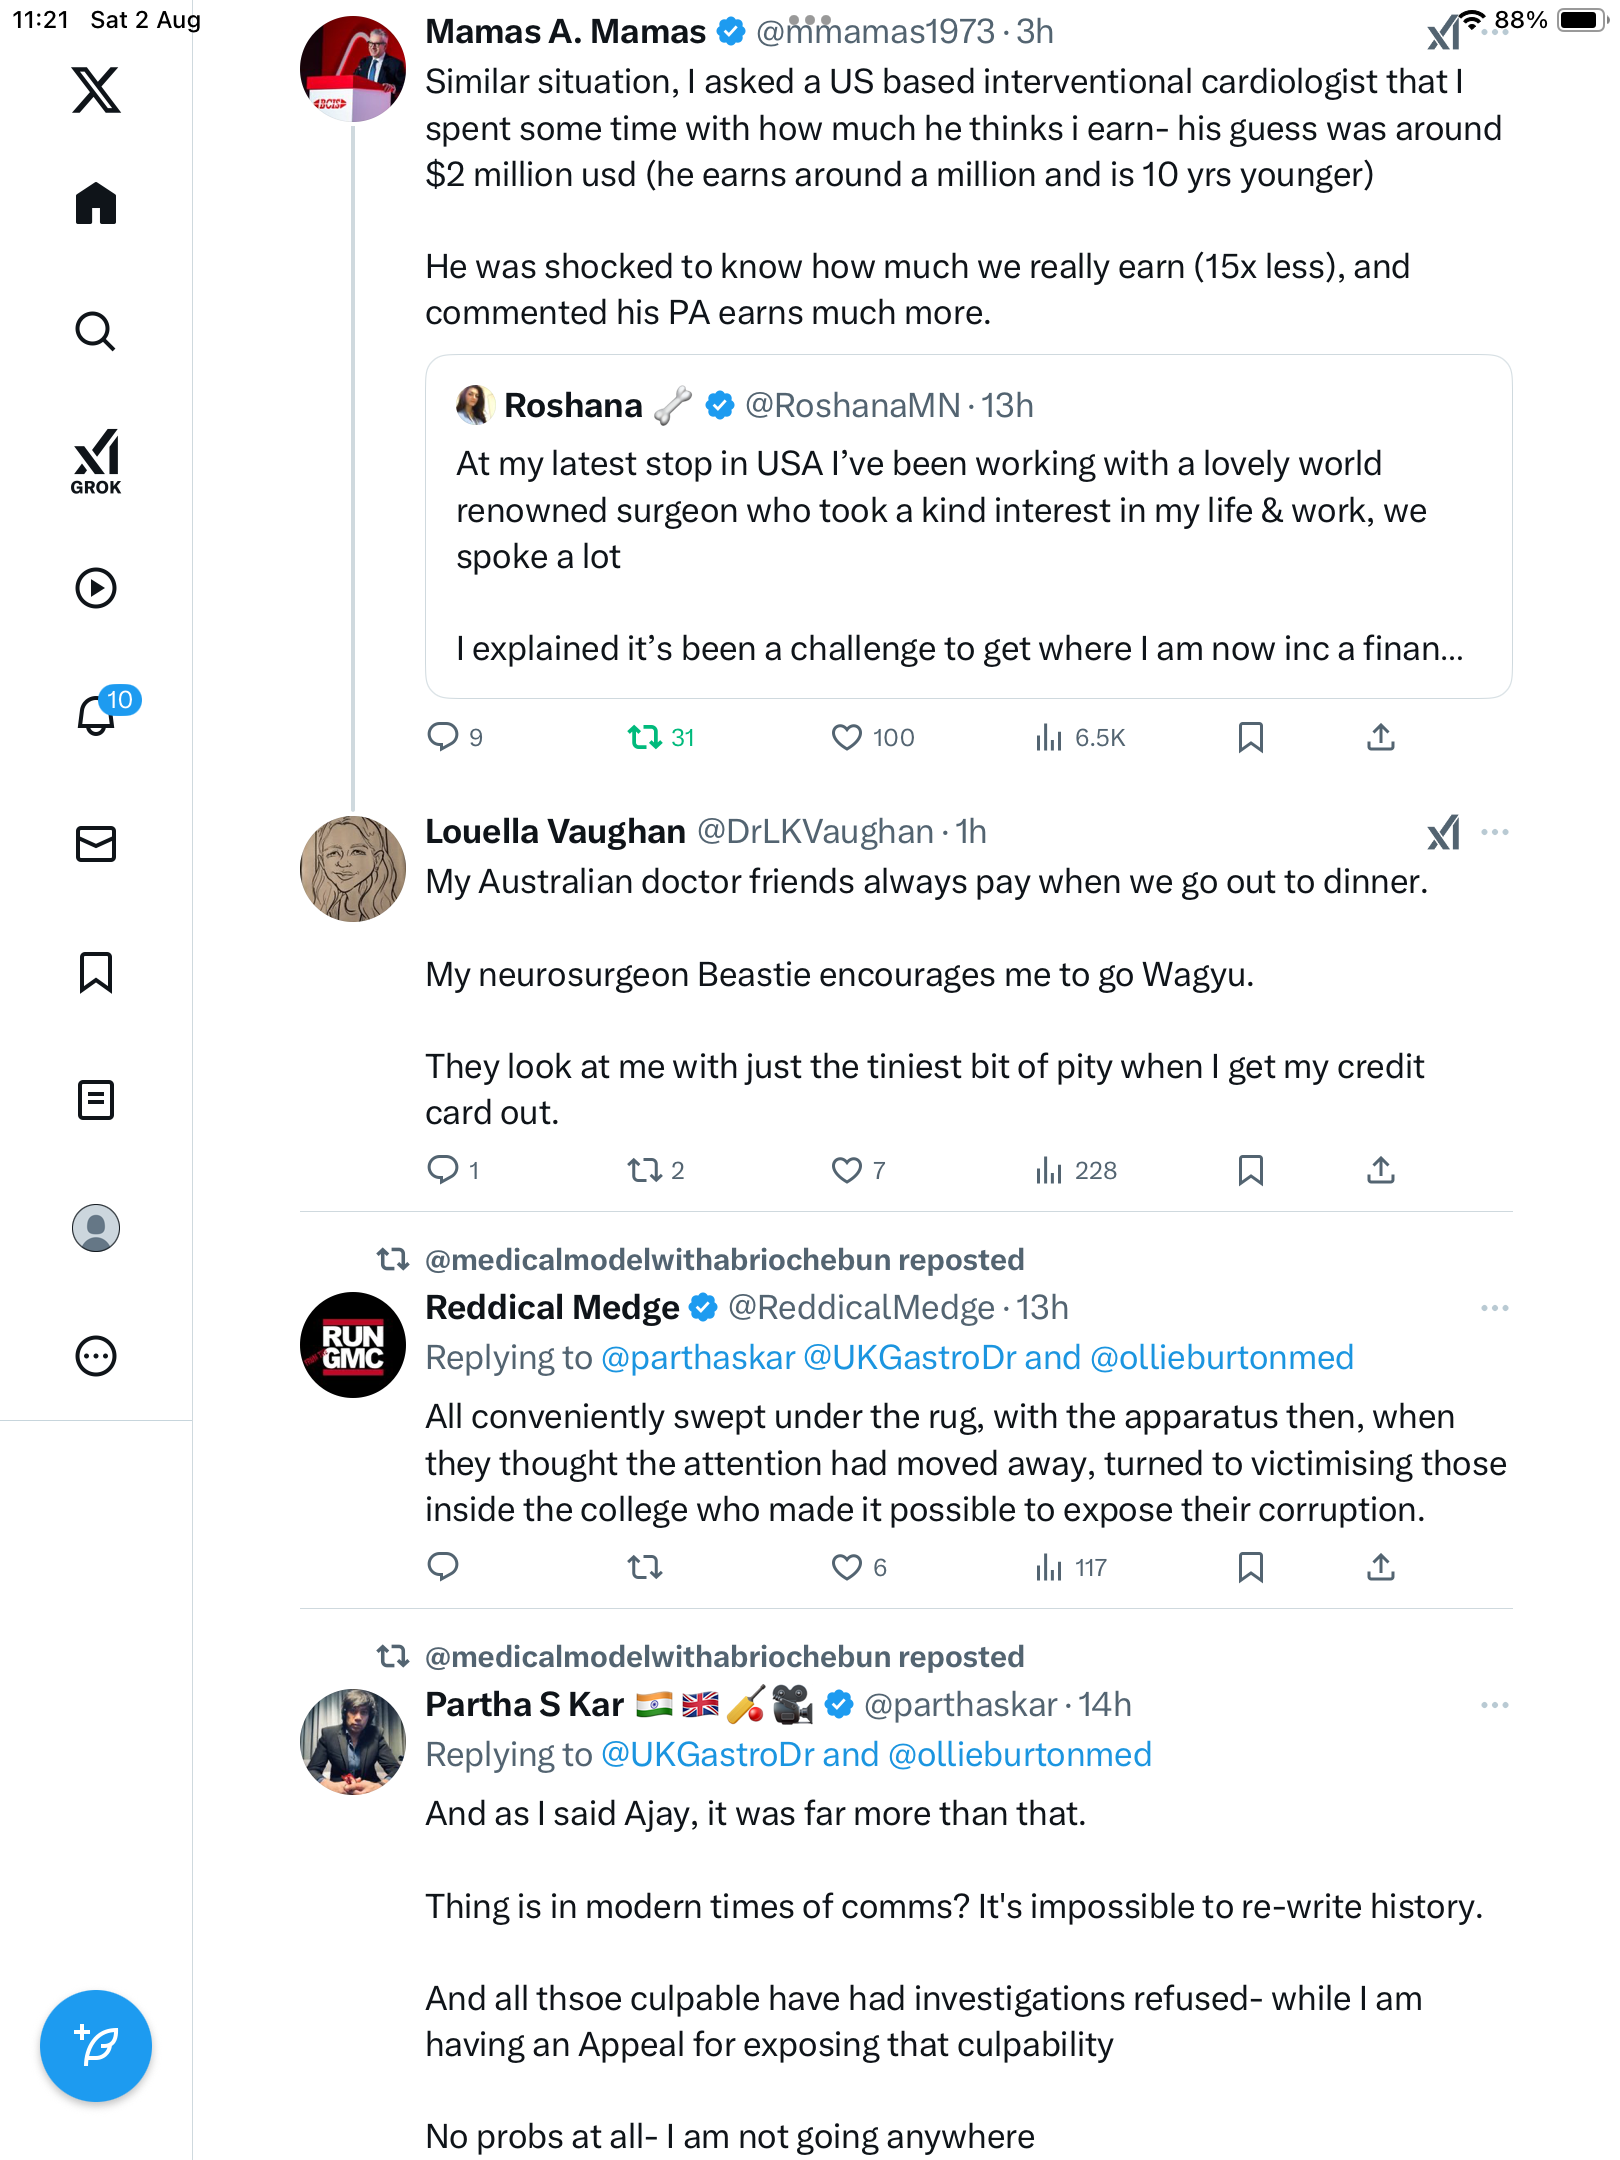Viewport: 1620px width, 2160px height.
Task: Open more options on Reddical Medge post
Action: point(1495,1308)
